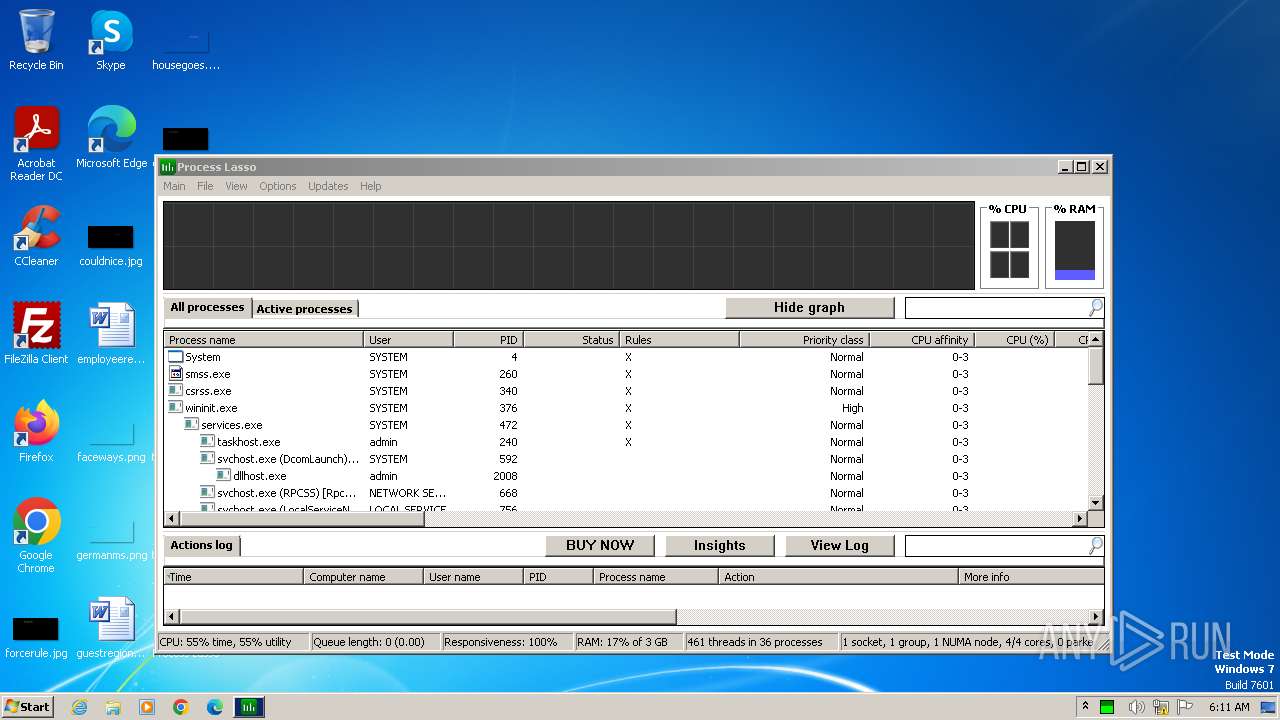
Task: Open File Explorer from the taskbar
Action: click(113, 707)
